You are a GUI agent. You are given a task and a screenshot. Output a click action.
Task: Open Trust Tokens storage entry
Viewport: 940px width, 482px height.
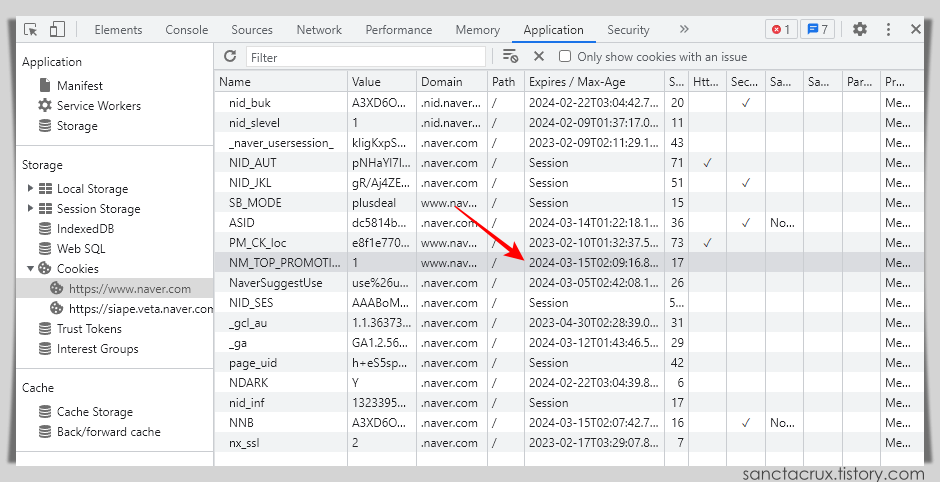[x=80, y=329]
